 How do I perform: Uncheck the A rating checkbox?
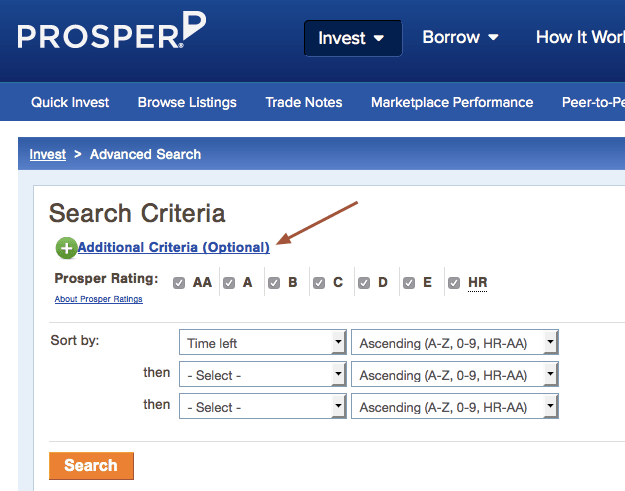(229, 283)
